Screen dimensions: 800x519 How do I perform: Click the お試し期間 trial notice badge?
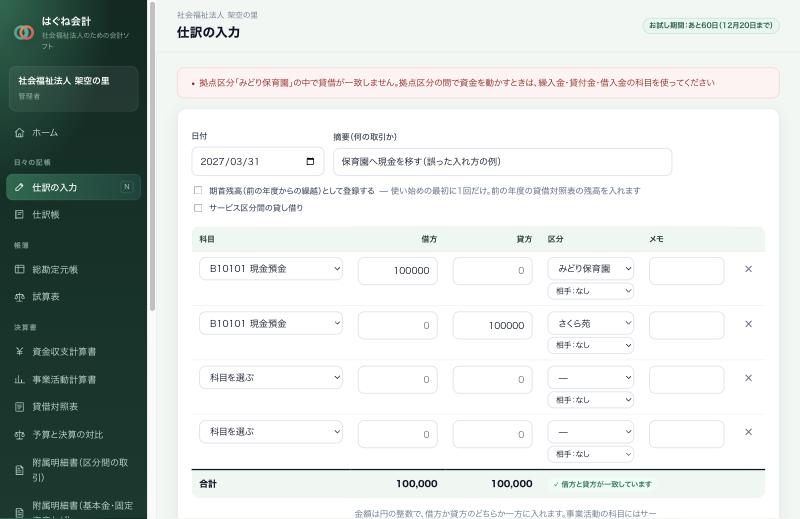pyautogui.click(x=711, y=25)
